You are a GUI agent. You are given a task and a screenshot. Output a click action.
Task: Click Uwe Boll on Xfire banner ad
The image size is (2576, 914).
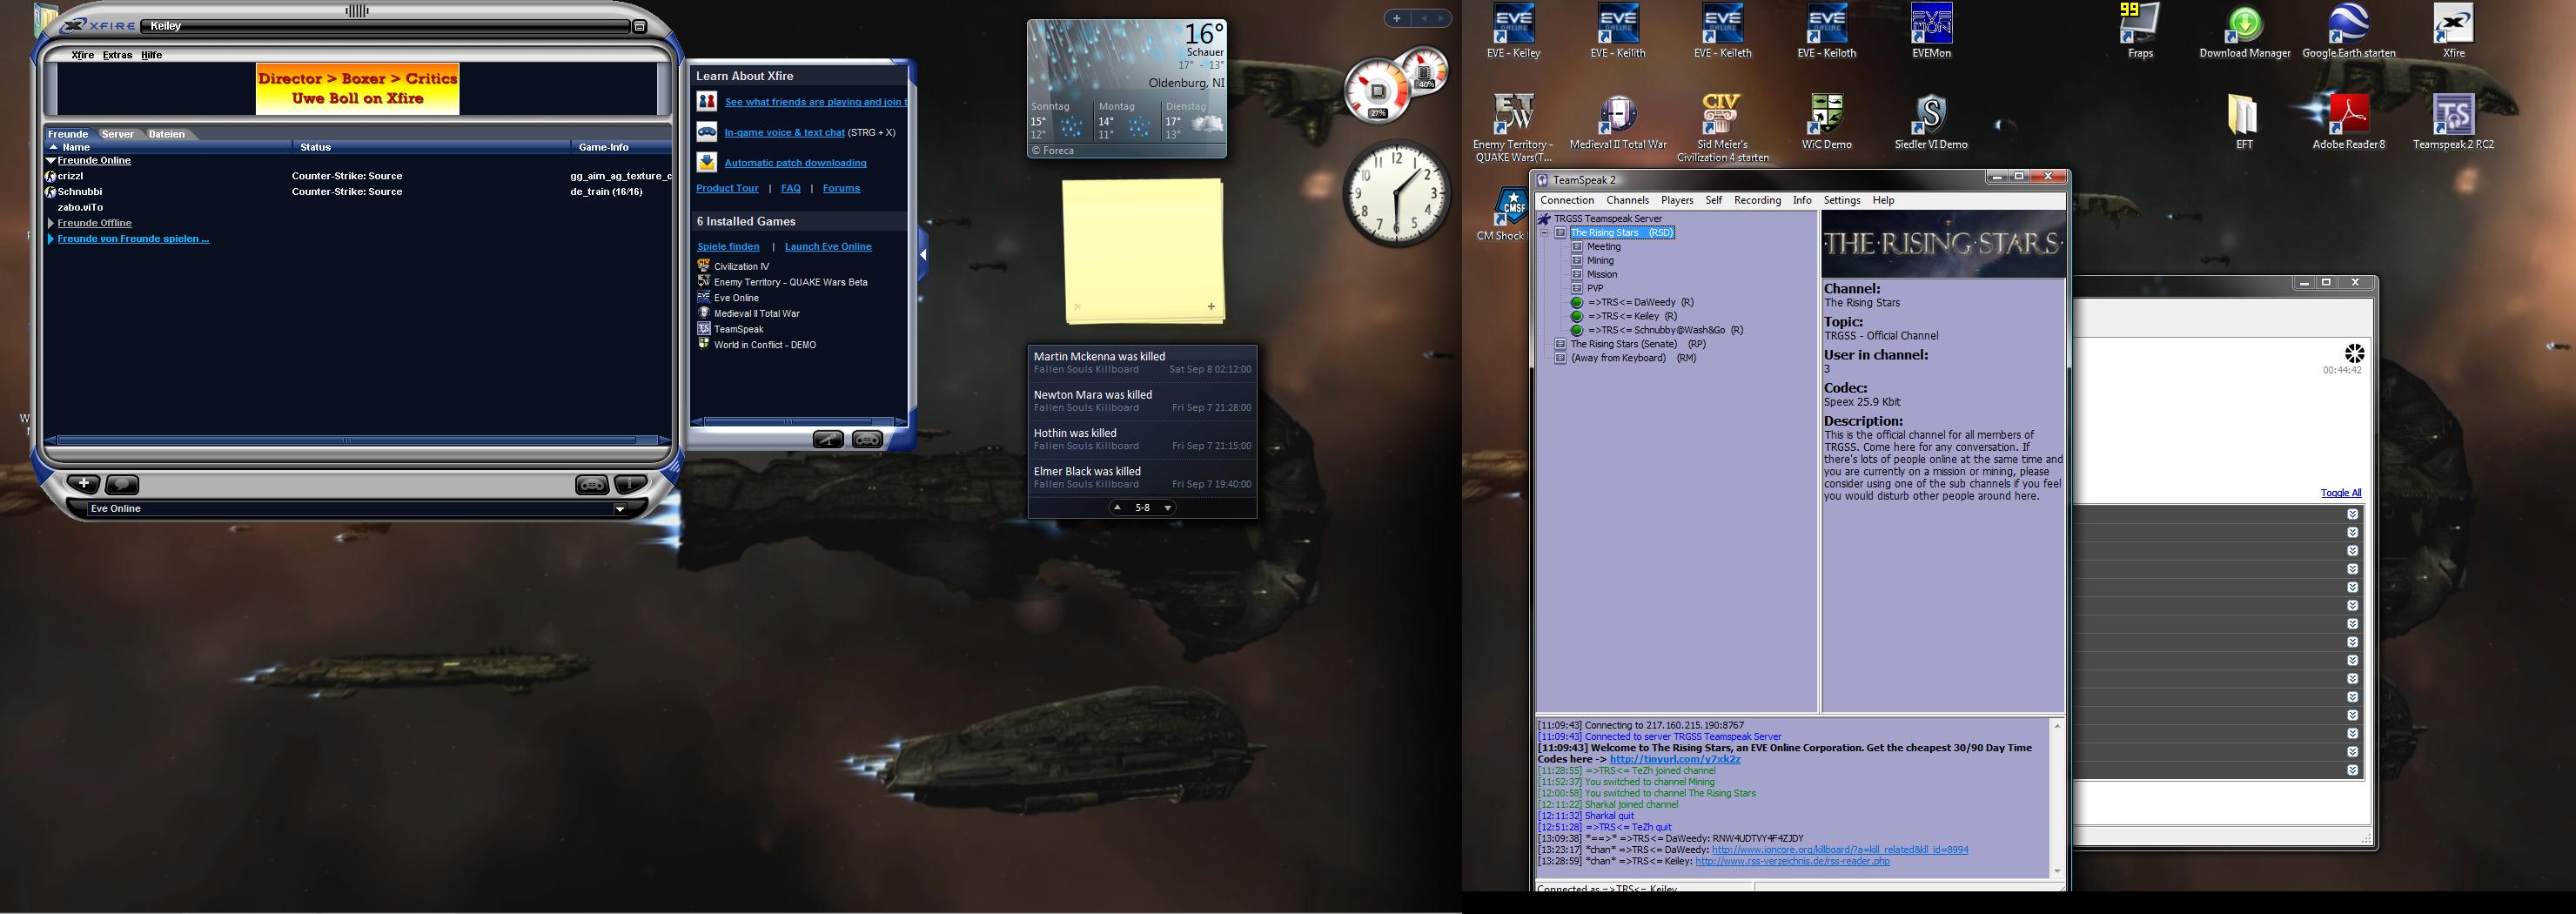(357, 89)
